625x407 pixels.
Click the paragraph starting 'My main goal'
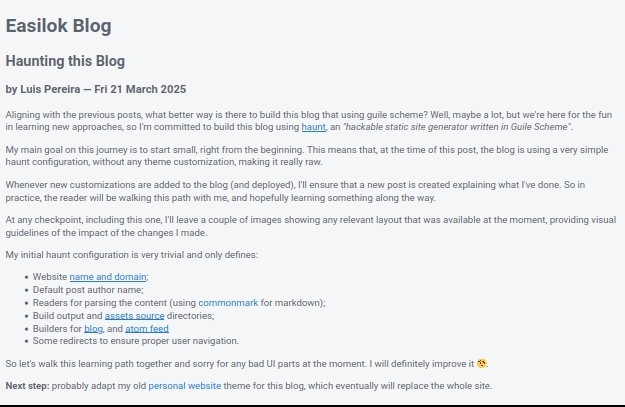(307, 156)
